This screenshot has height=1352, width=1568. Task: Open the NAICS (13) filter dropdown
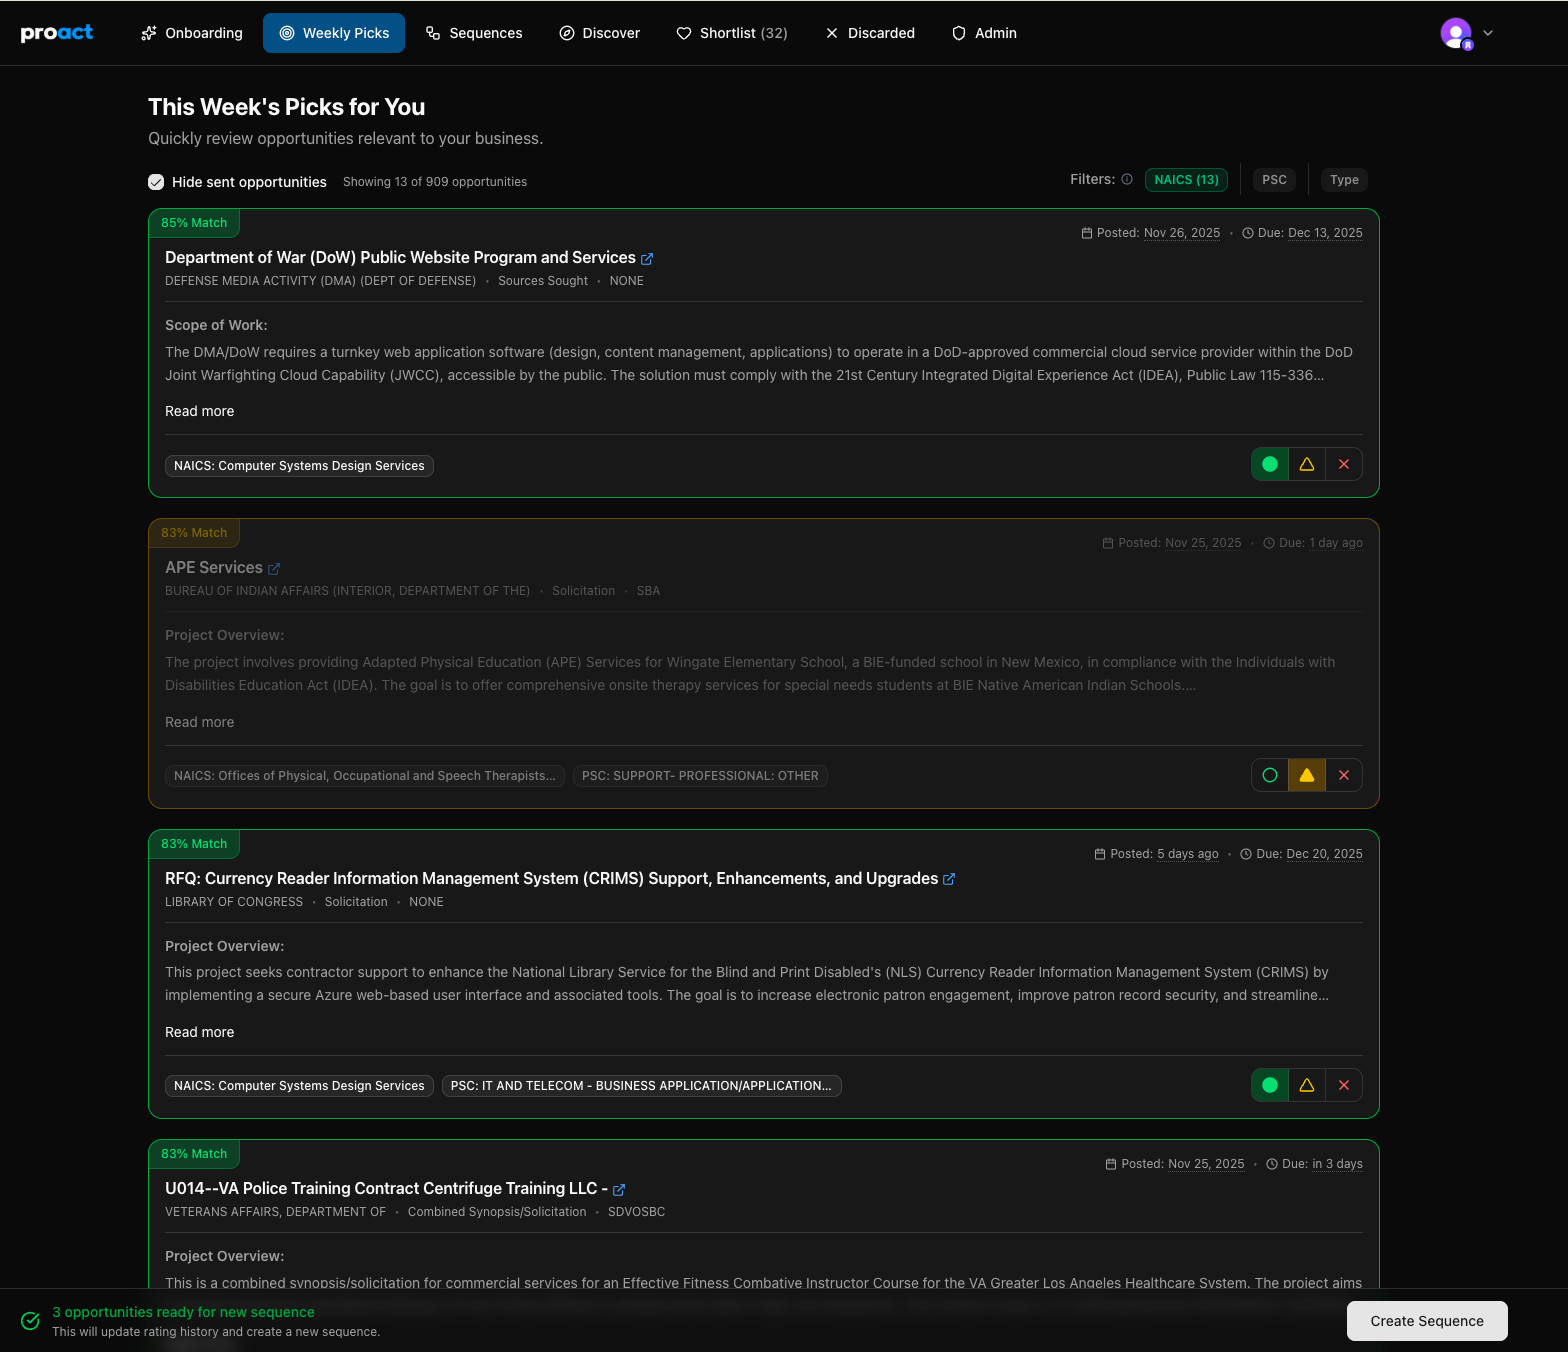click(1186, 180)
